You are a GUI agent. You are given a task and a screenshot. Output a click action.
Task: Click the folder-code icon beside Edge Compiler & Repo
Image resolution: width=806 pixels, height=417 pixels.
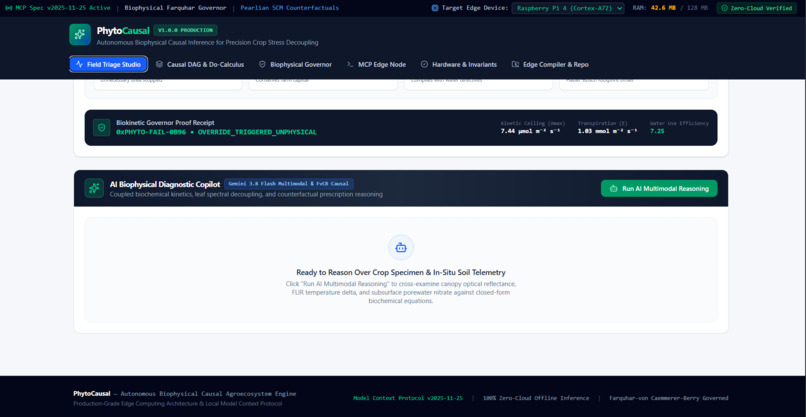515,64
